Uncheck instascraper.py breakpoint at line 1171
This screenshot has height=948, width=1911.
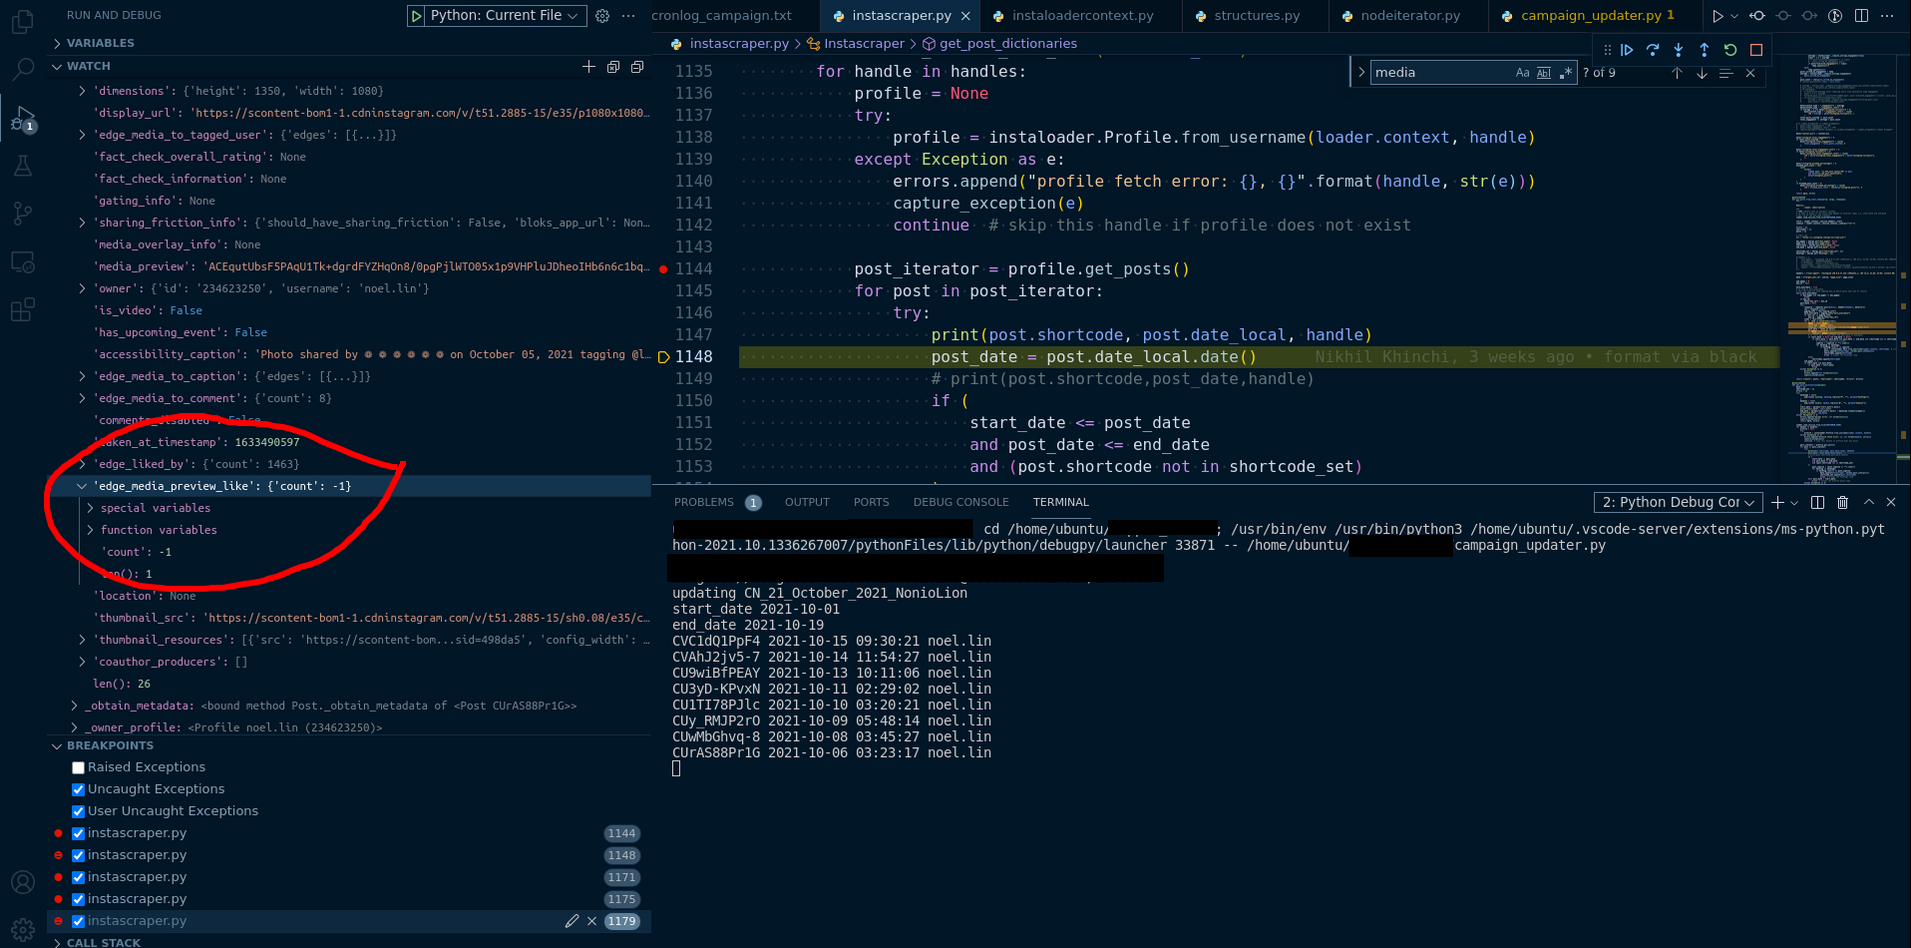(78, 878)
